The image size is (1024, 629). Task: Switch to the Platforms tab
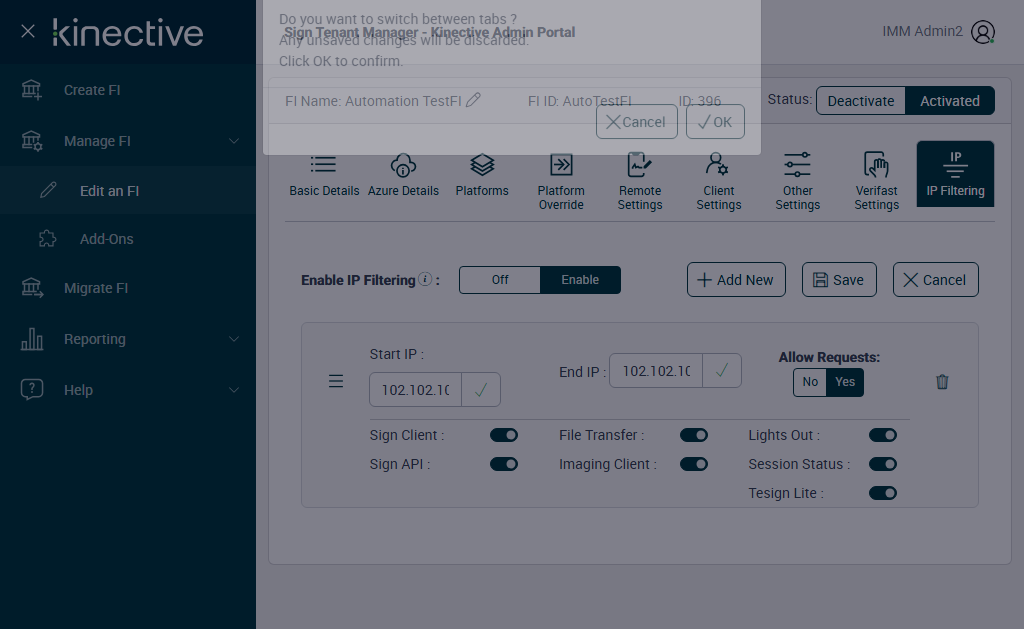coord(482,174)
